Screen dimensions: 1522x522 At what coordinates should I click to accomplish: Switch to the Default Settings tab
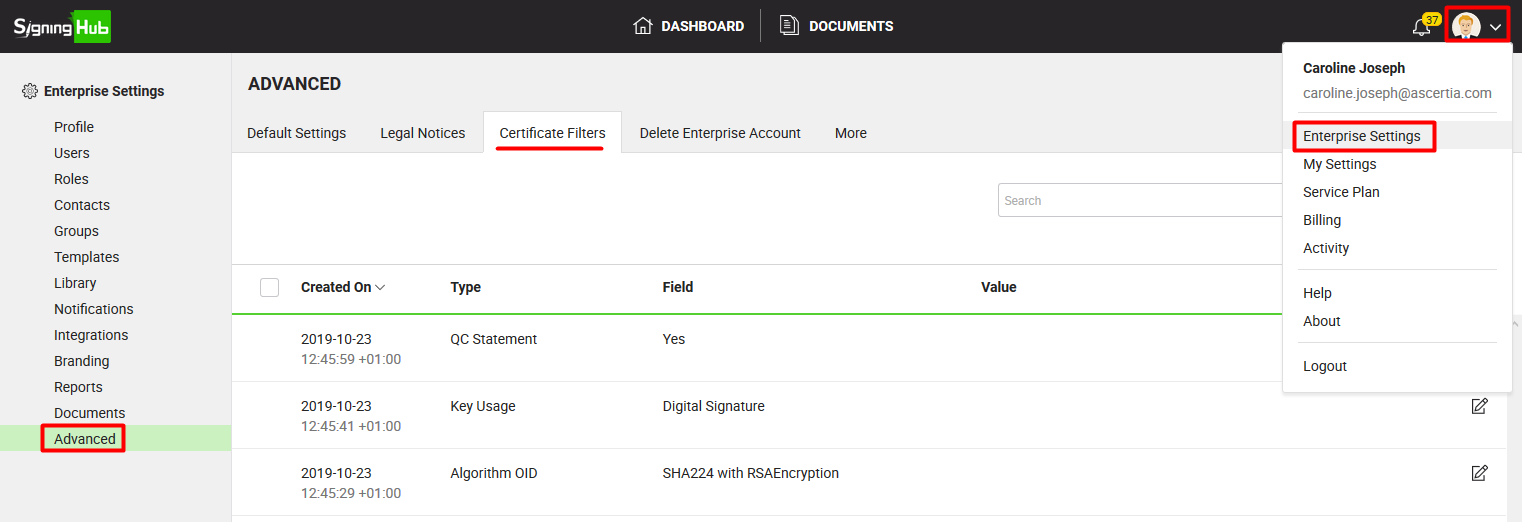point(296,133)
